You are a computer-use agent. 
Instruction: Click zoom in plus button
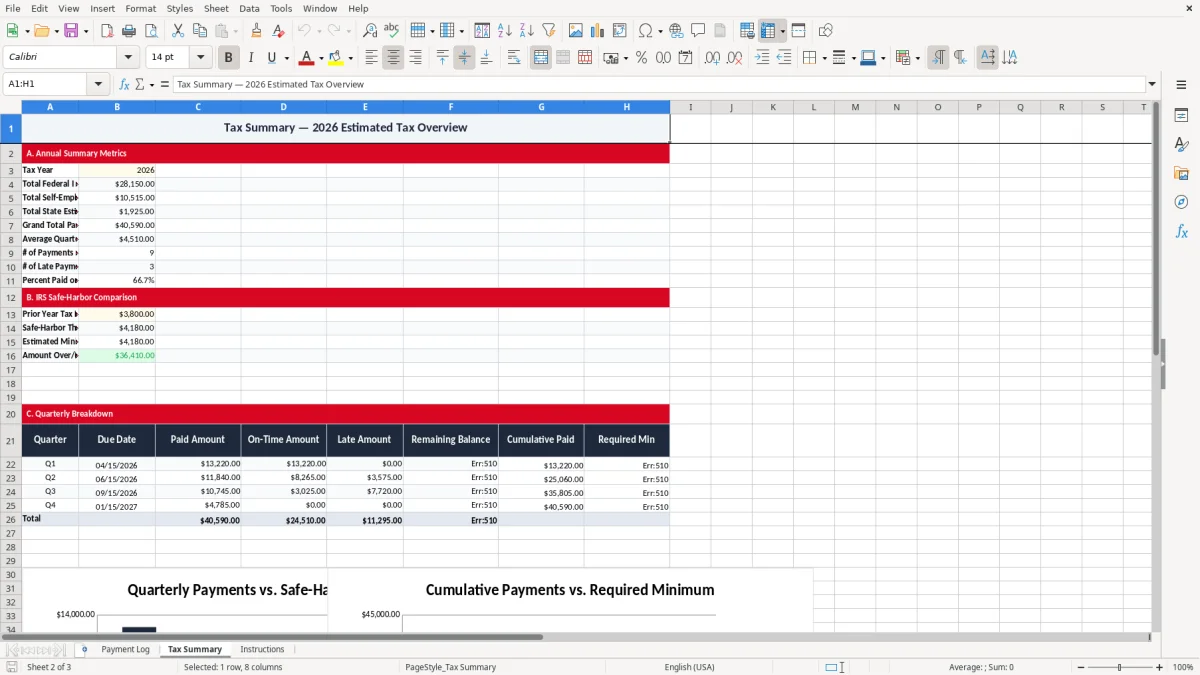[x=1160, y=667]
